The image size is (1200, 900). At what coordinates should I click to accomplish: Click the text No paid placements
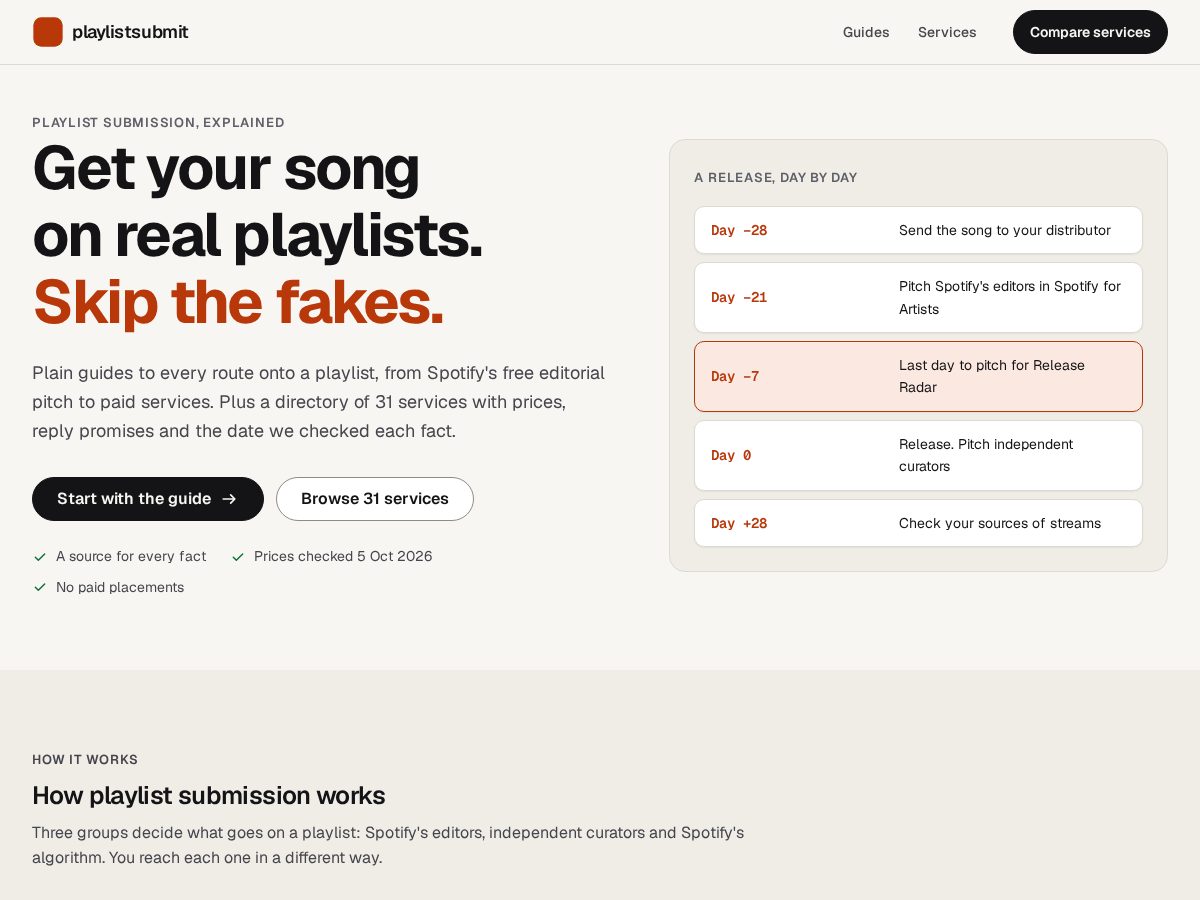(120, 588)
